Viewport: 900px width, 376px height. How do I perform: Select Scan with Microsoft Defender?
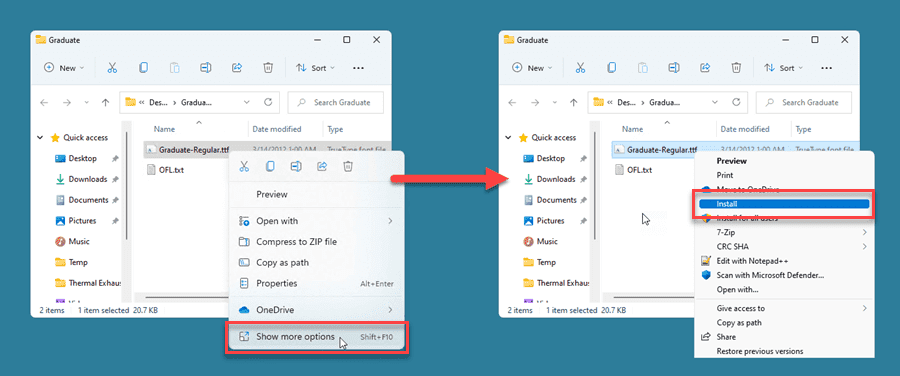coord(783,275)
